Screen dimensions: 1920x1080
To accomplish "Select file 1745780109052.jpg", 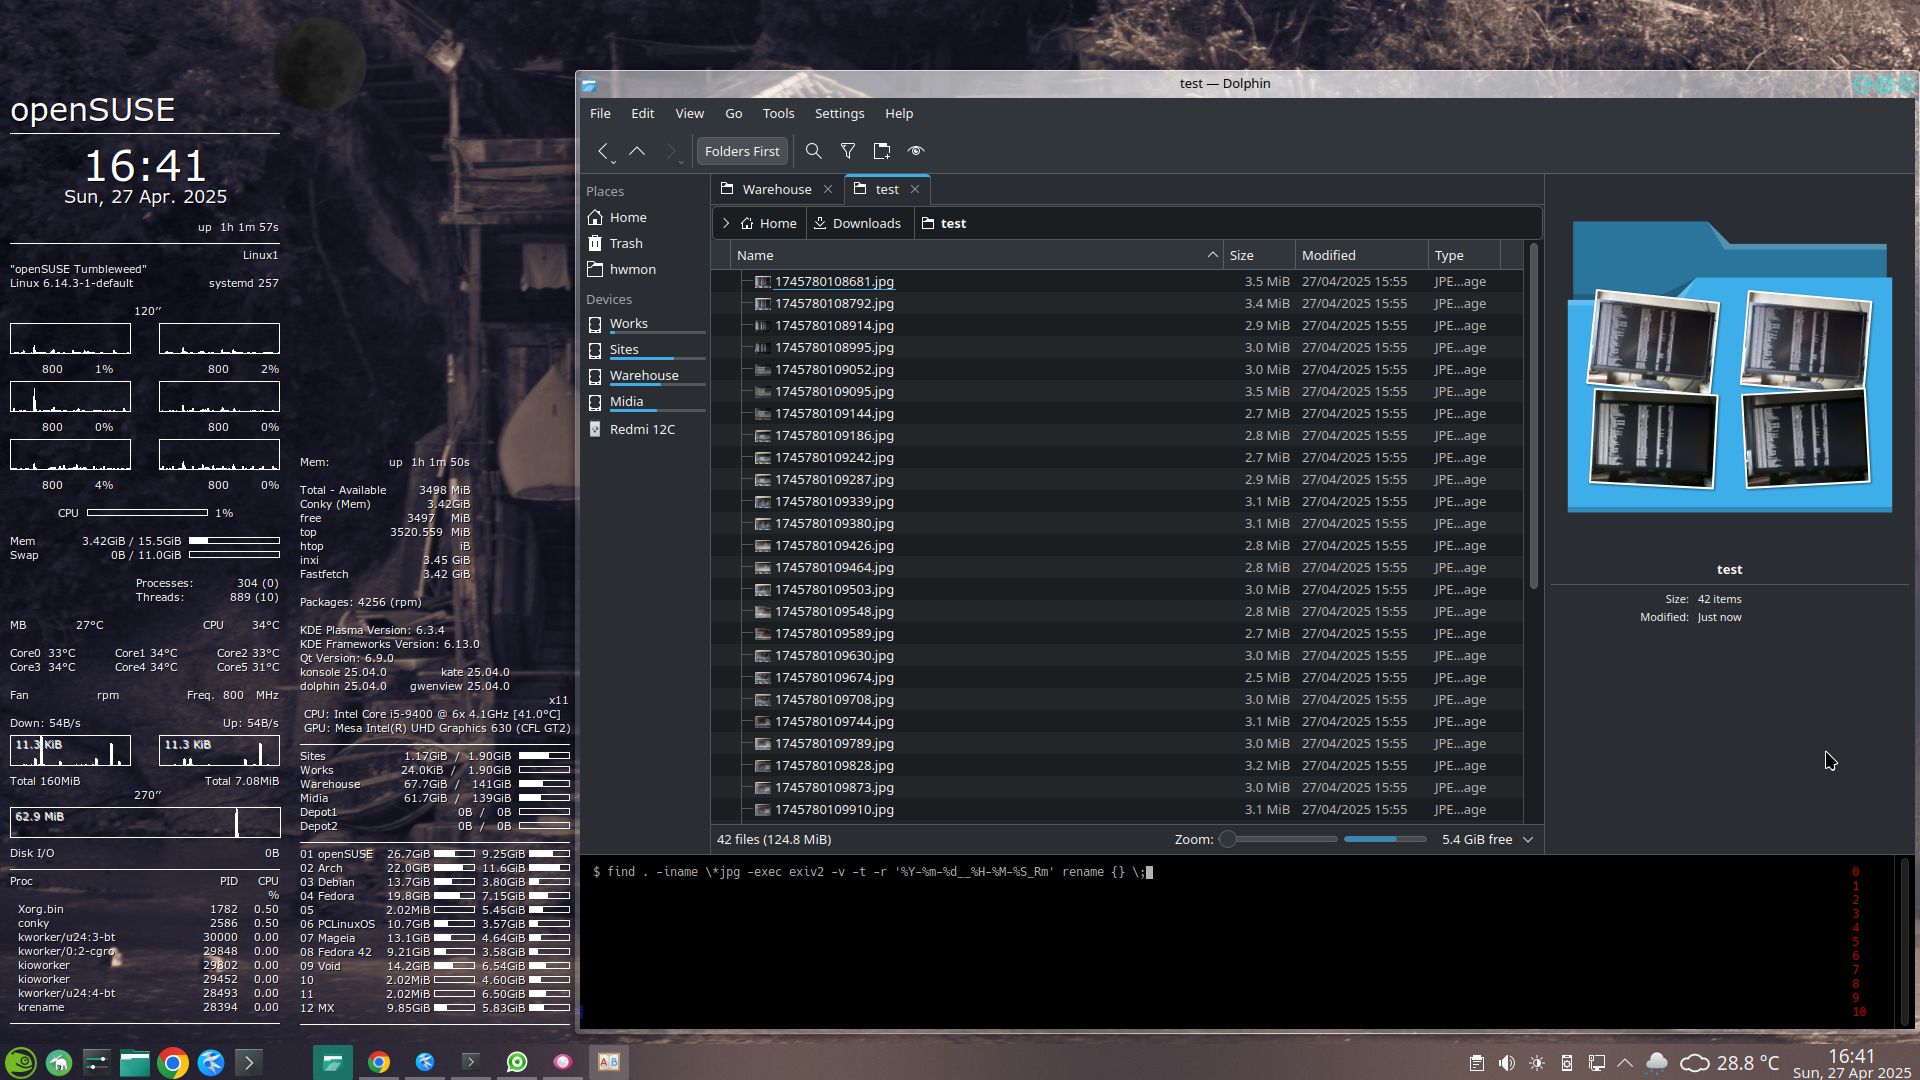I will (834, 370).
